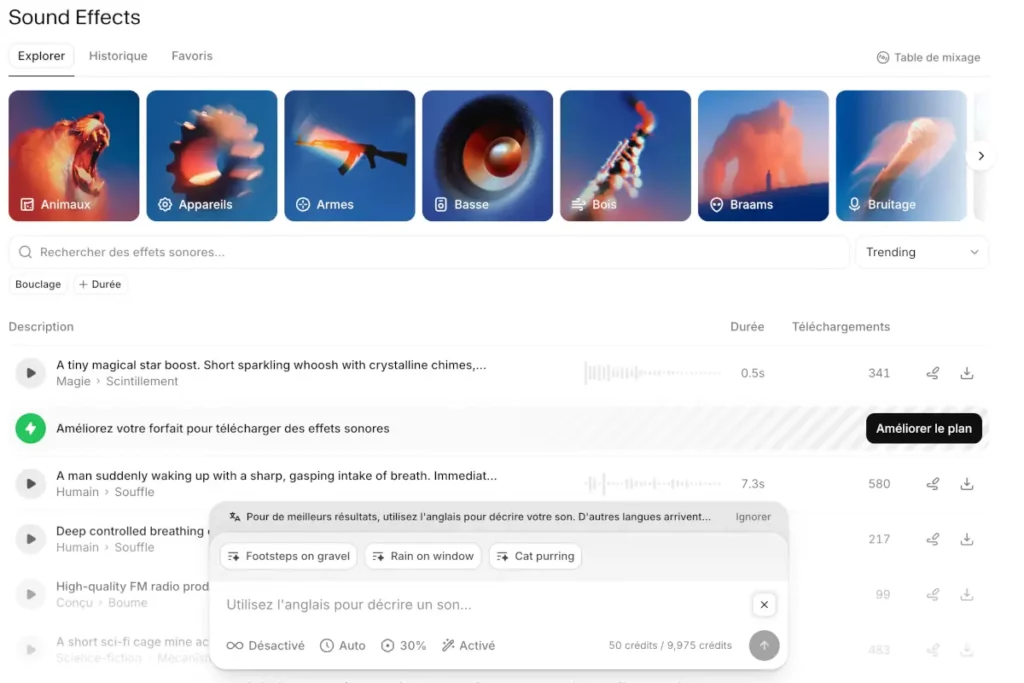Expand the Durée filter
This screenshot has width=1024, height=683.
pos(100,284)
